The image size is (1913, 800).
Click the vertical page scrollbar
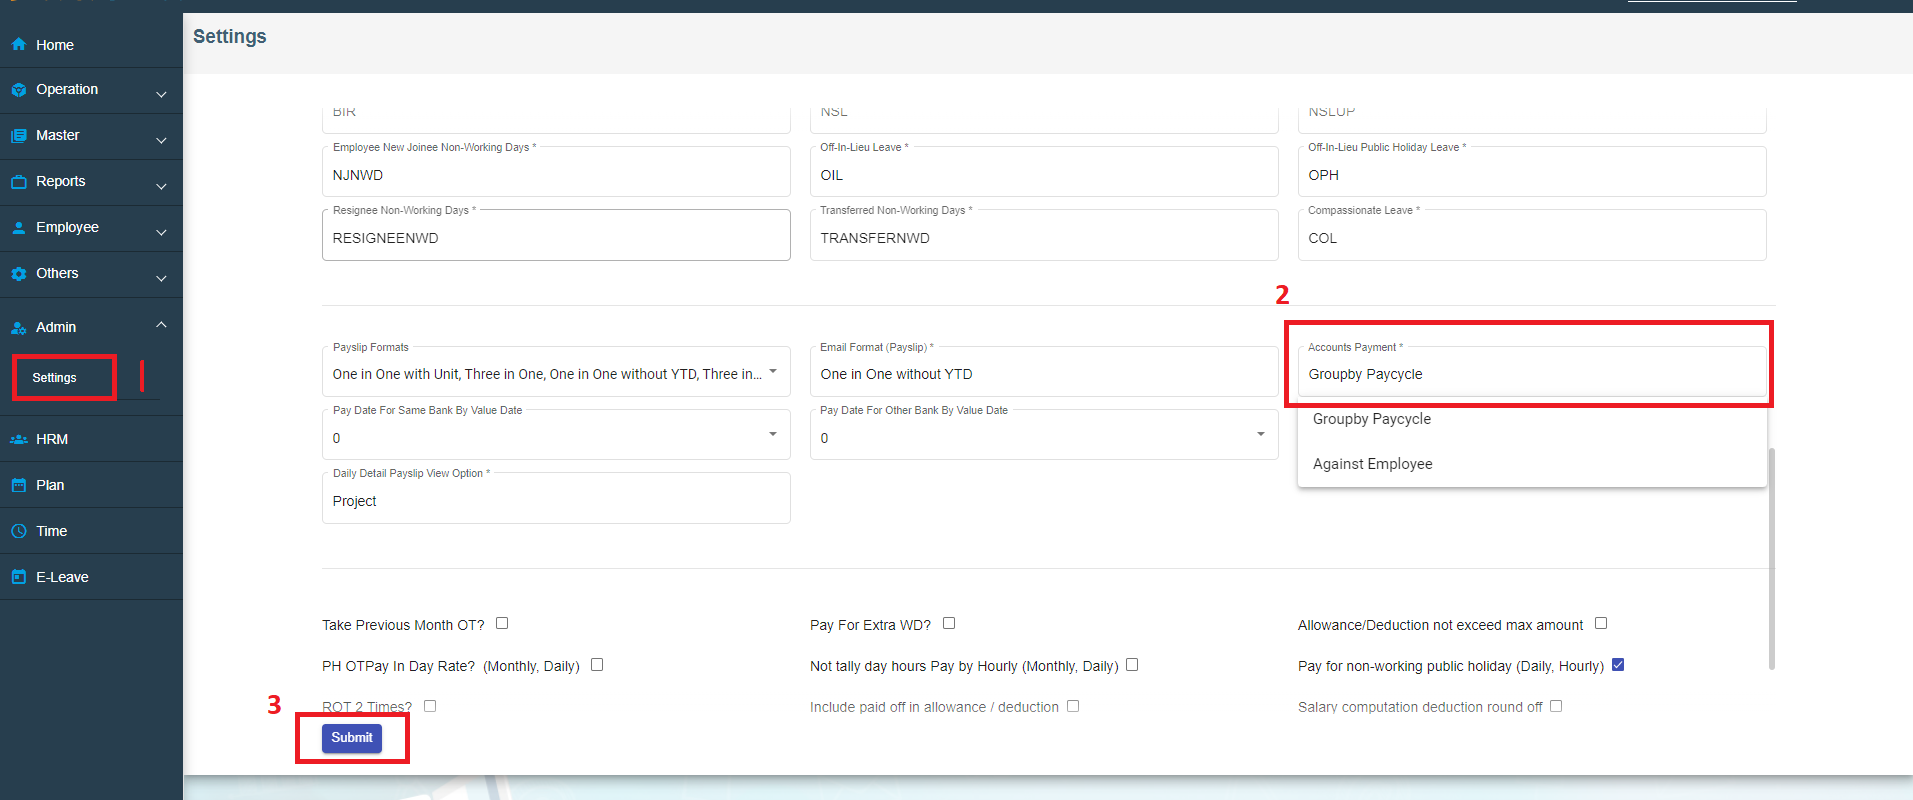(x=1771, y=558)
